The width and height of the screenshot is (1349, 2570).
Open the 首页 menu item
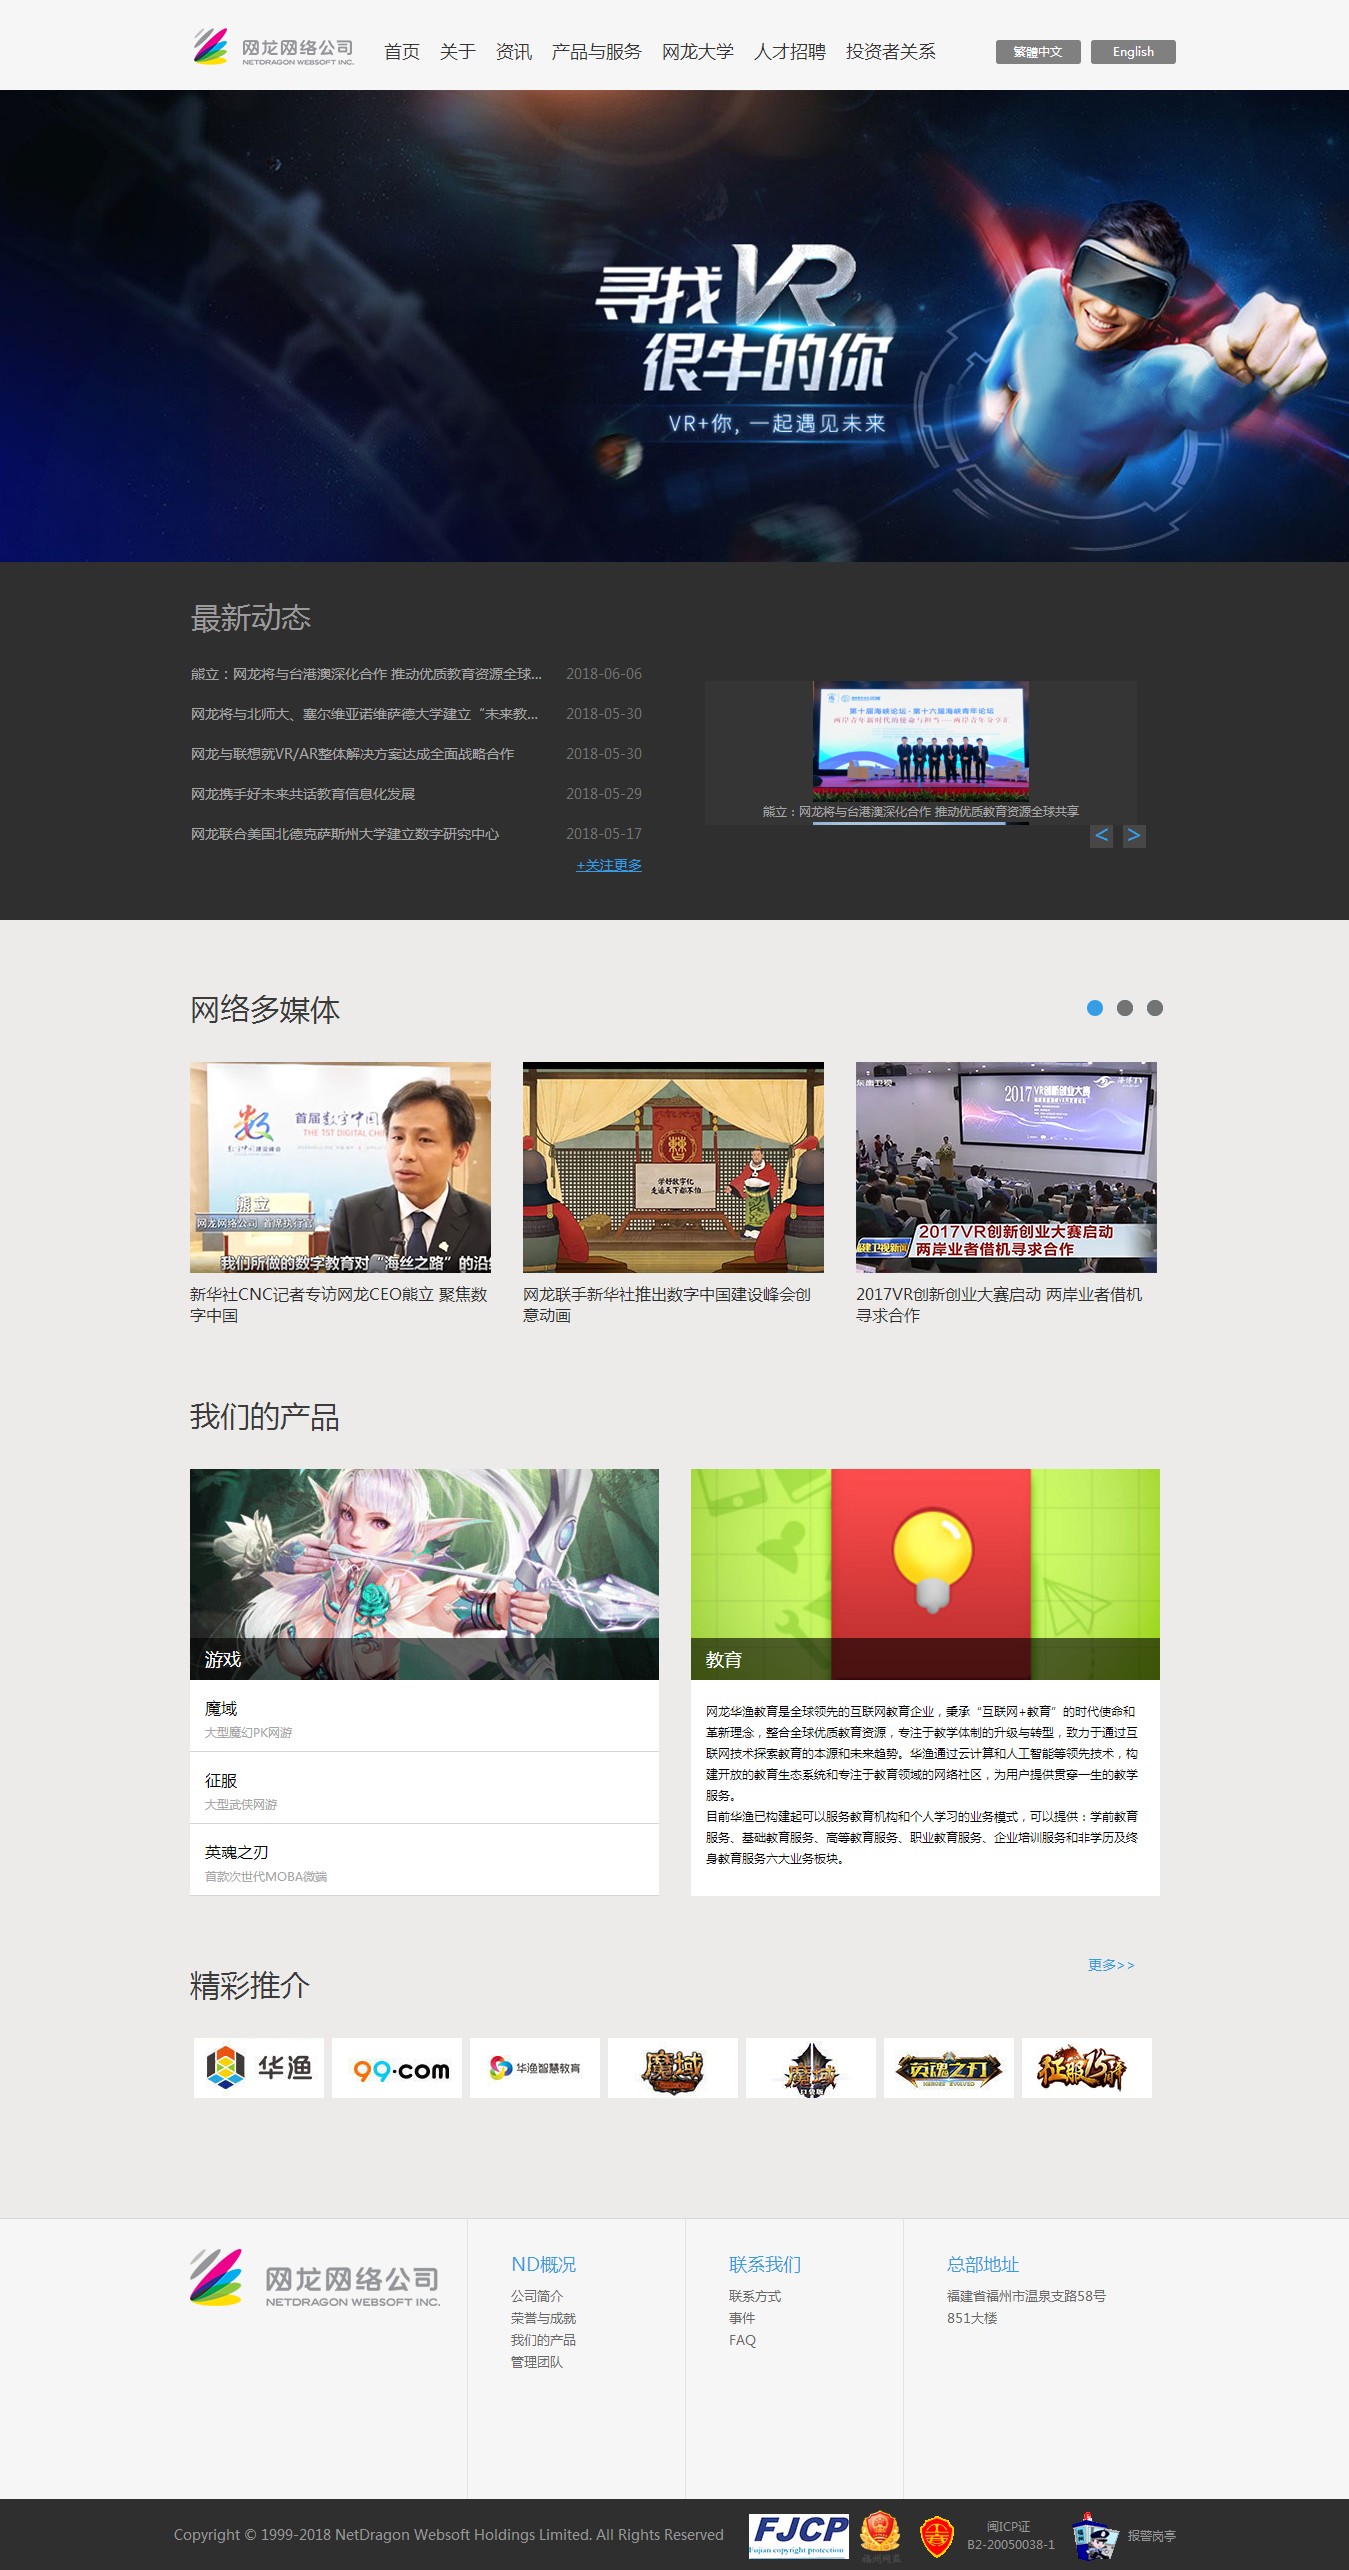click(402, 52)
